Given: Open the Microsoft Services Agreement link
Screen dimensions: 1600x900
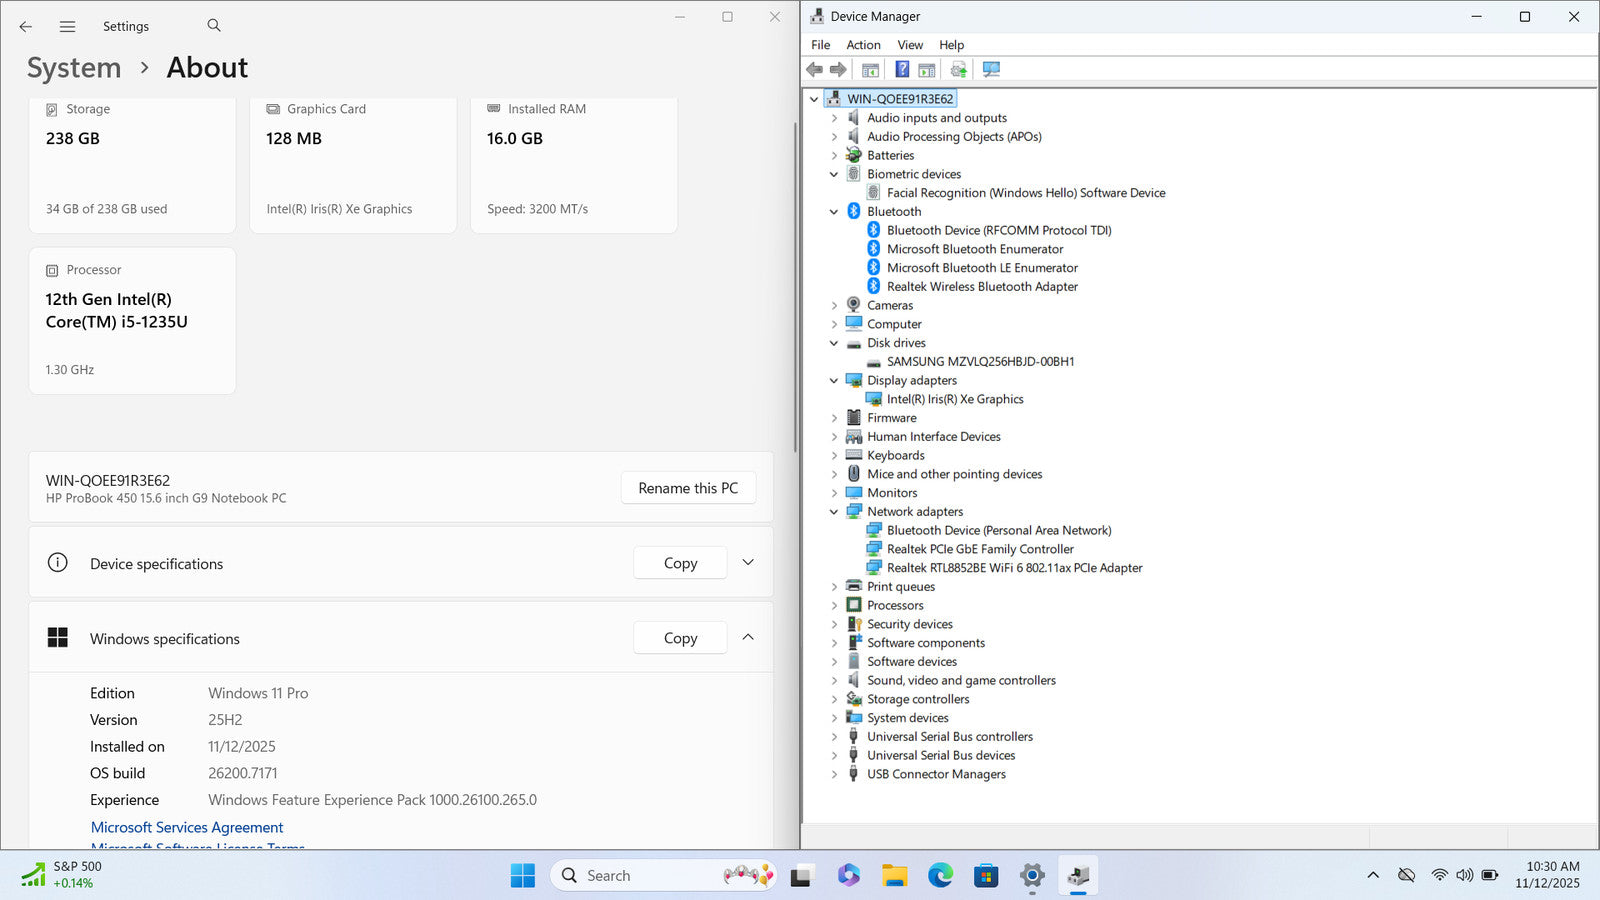Looking at the screenshot, I should pos(187,827).
